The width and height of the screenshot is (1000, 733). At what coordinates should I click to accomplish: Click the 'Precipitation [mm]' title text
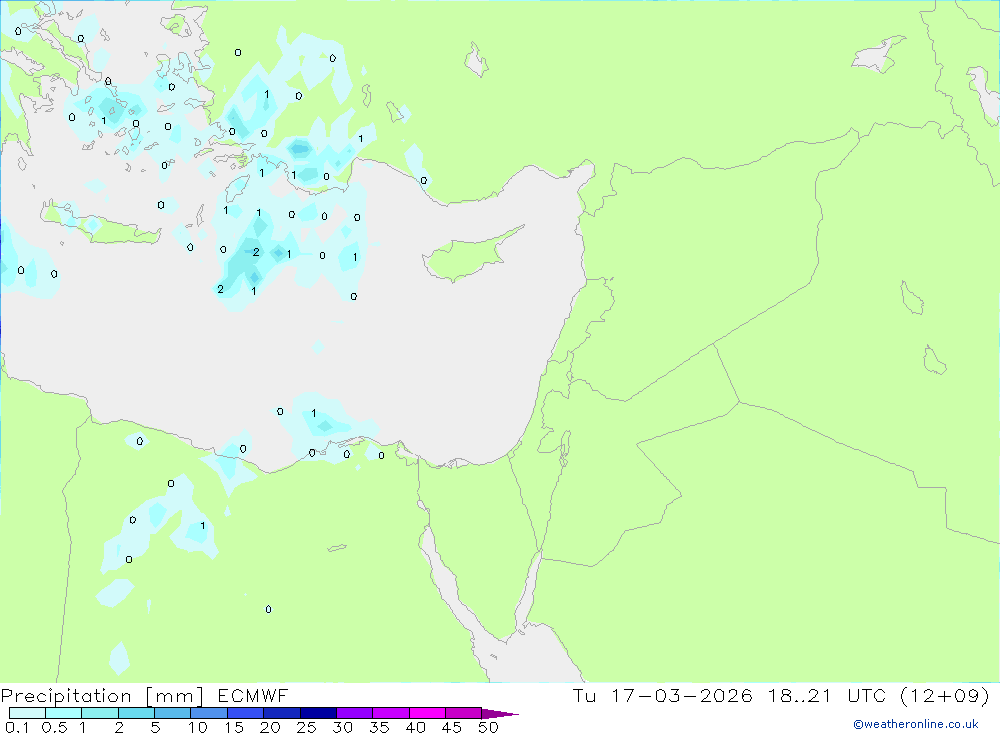point(102,696)
